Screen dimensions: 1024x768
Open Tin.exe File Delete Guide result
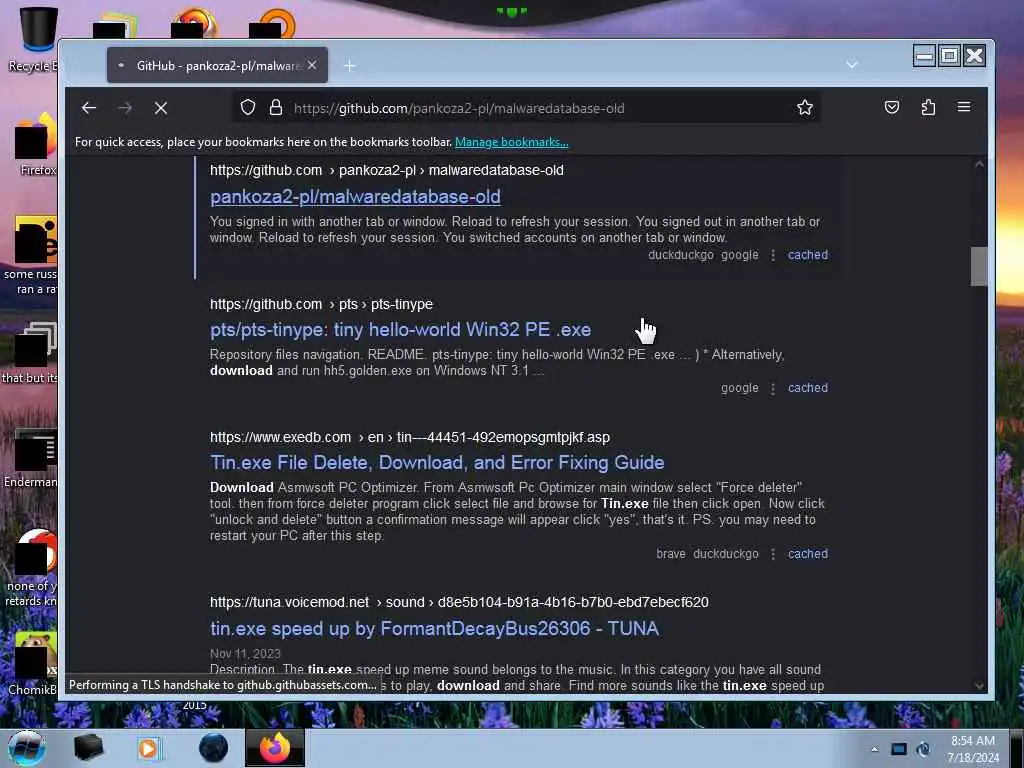[x=437, y=463]
